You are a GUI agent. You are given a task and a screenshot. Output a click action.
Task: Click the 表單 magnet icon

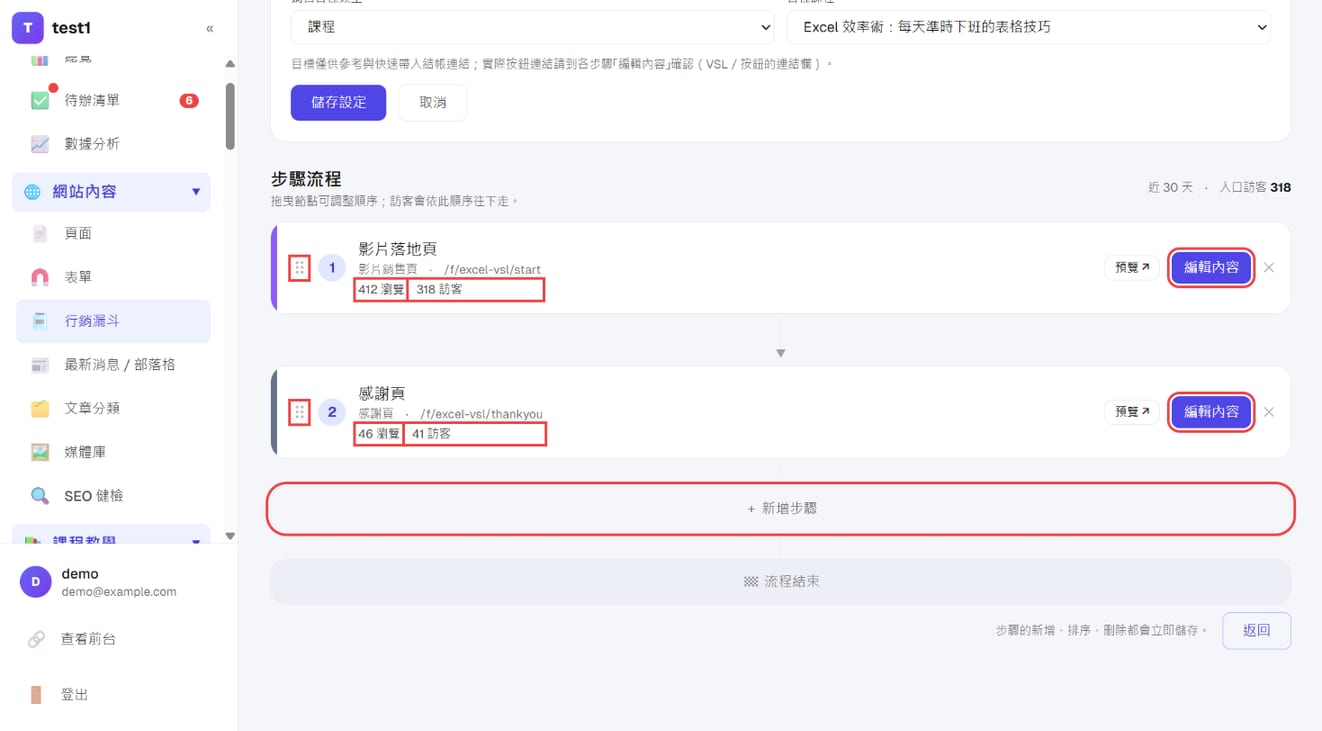pos(40,277)
